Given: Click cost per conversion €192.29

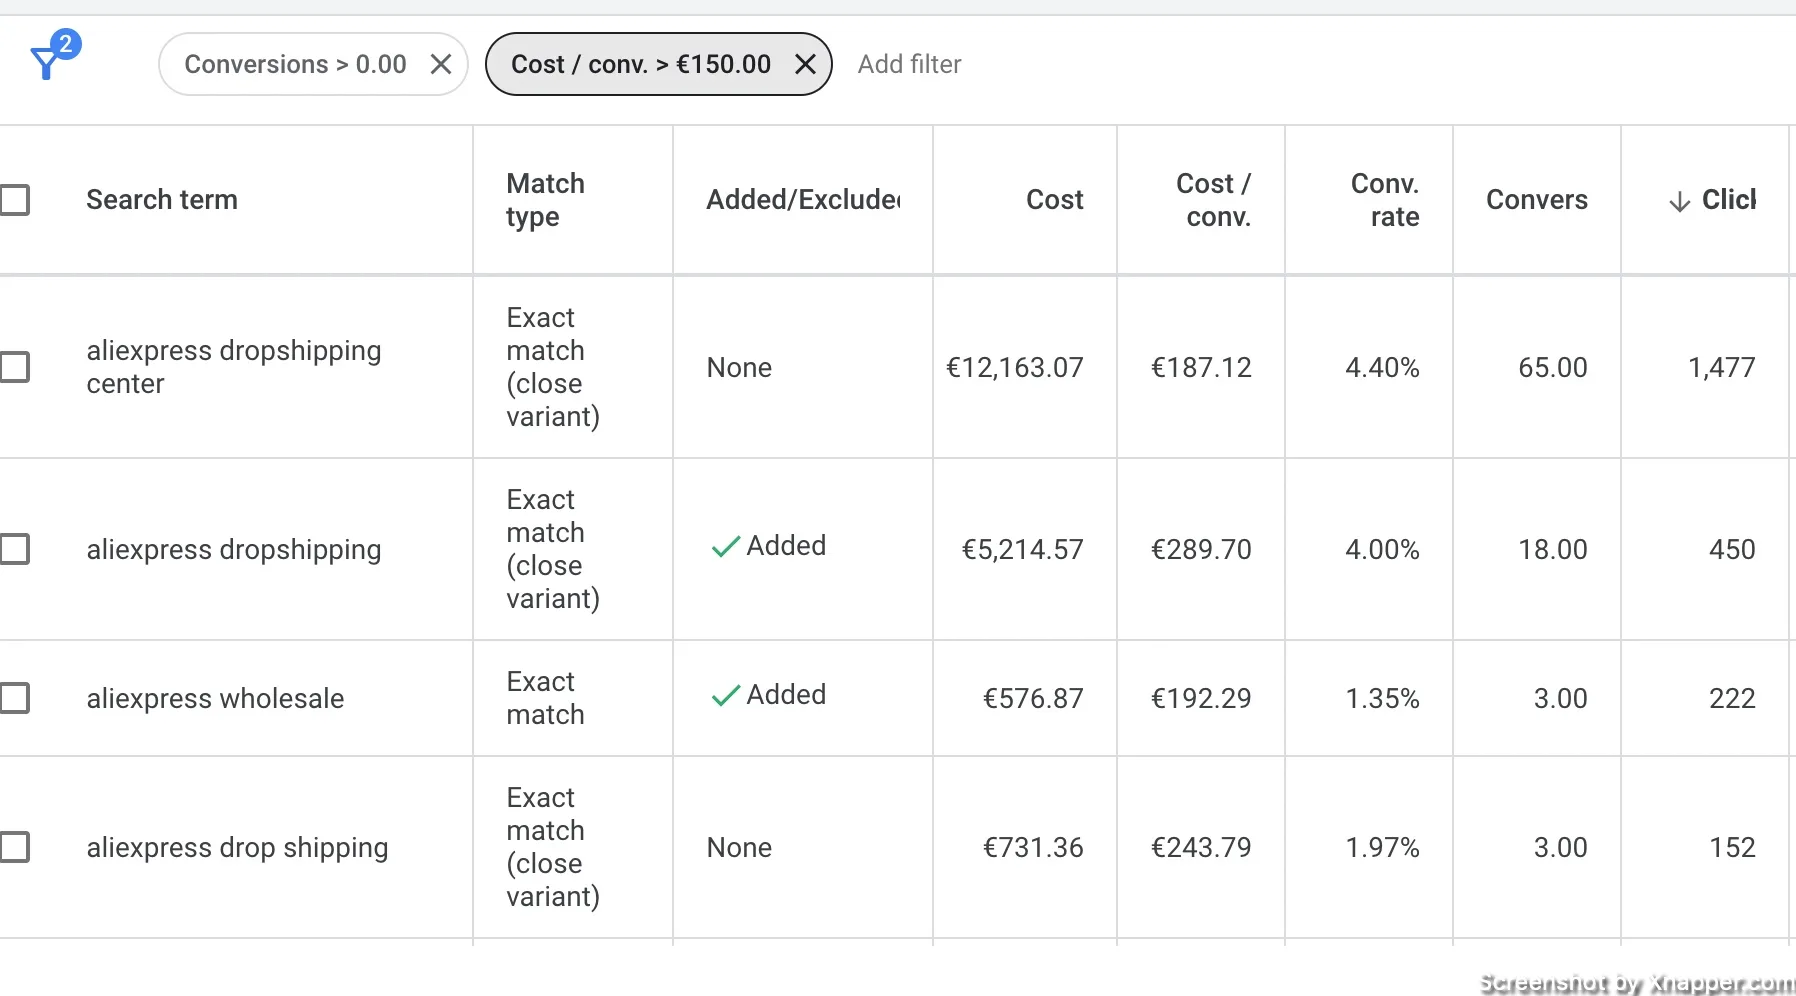Looking at the screenshot, I should pyautogui.click(x=1201, y=698).
